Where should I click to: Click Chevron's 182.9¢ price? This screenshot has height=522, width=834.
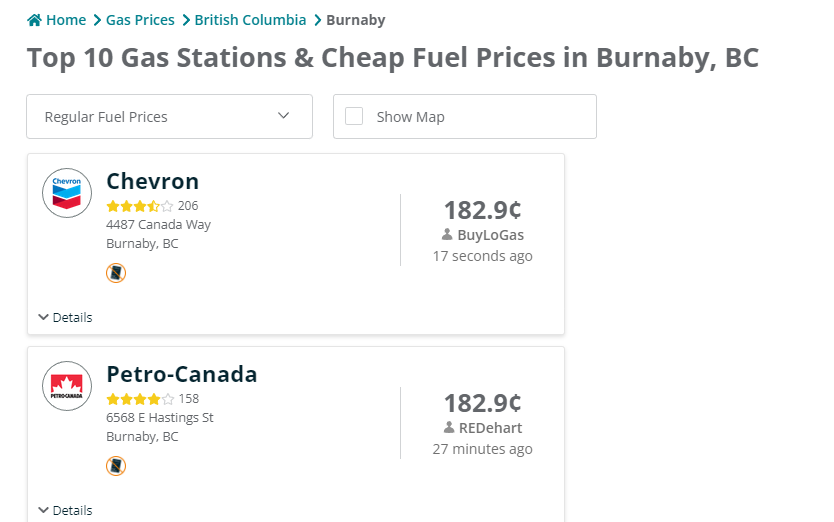coord(482,210)
